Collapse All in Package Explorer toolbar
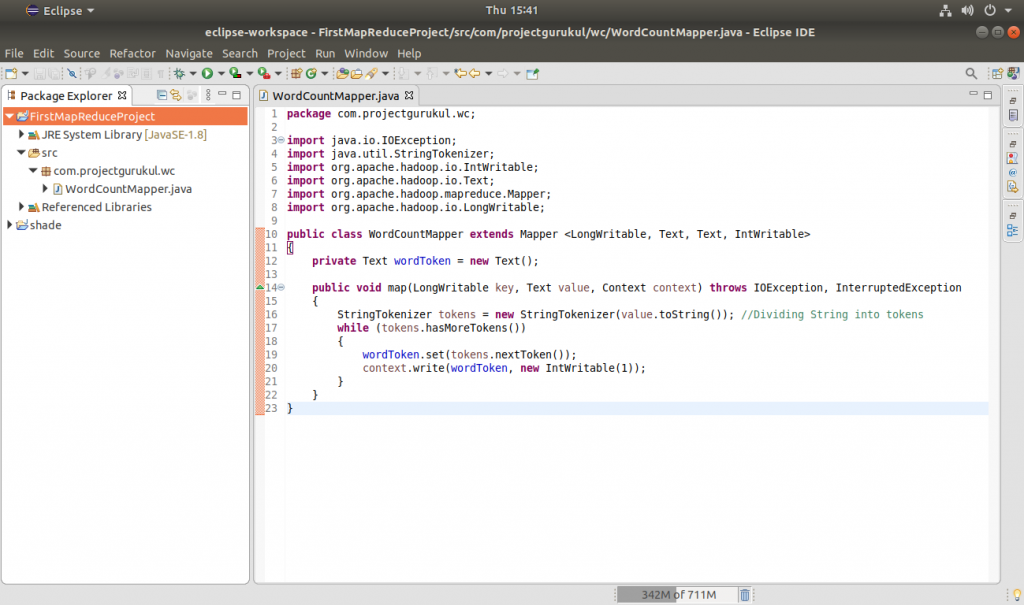Screen dimensions: 1024x605 click(162, 95)
